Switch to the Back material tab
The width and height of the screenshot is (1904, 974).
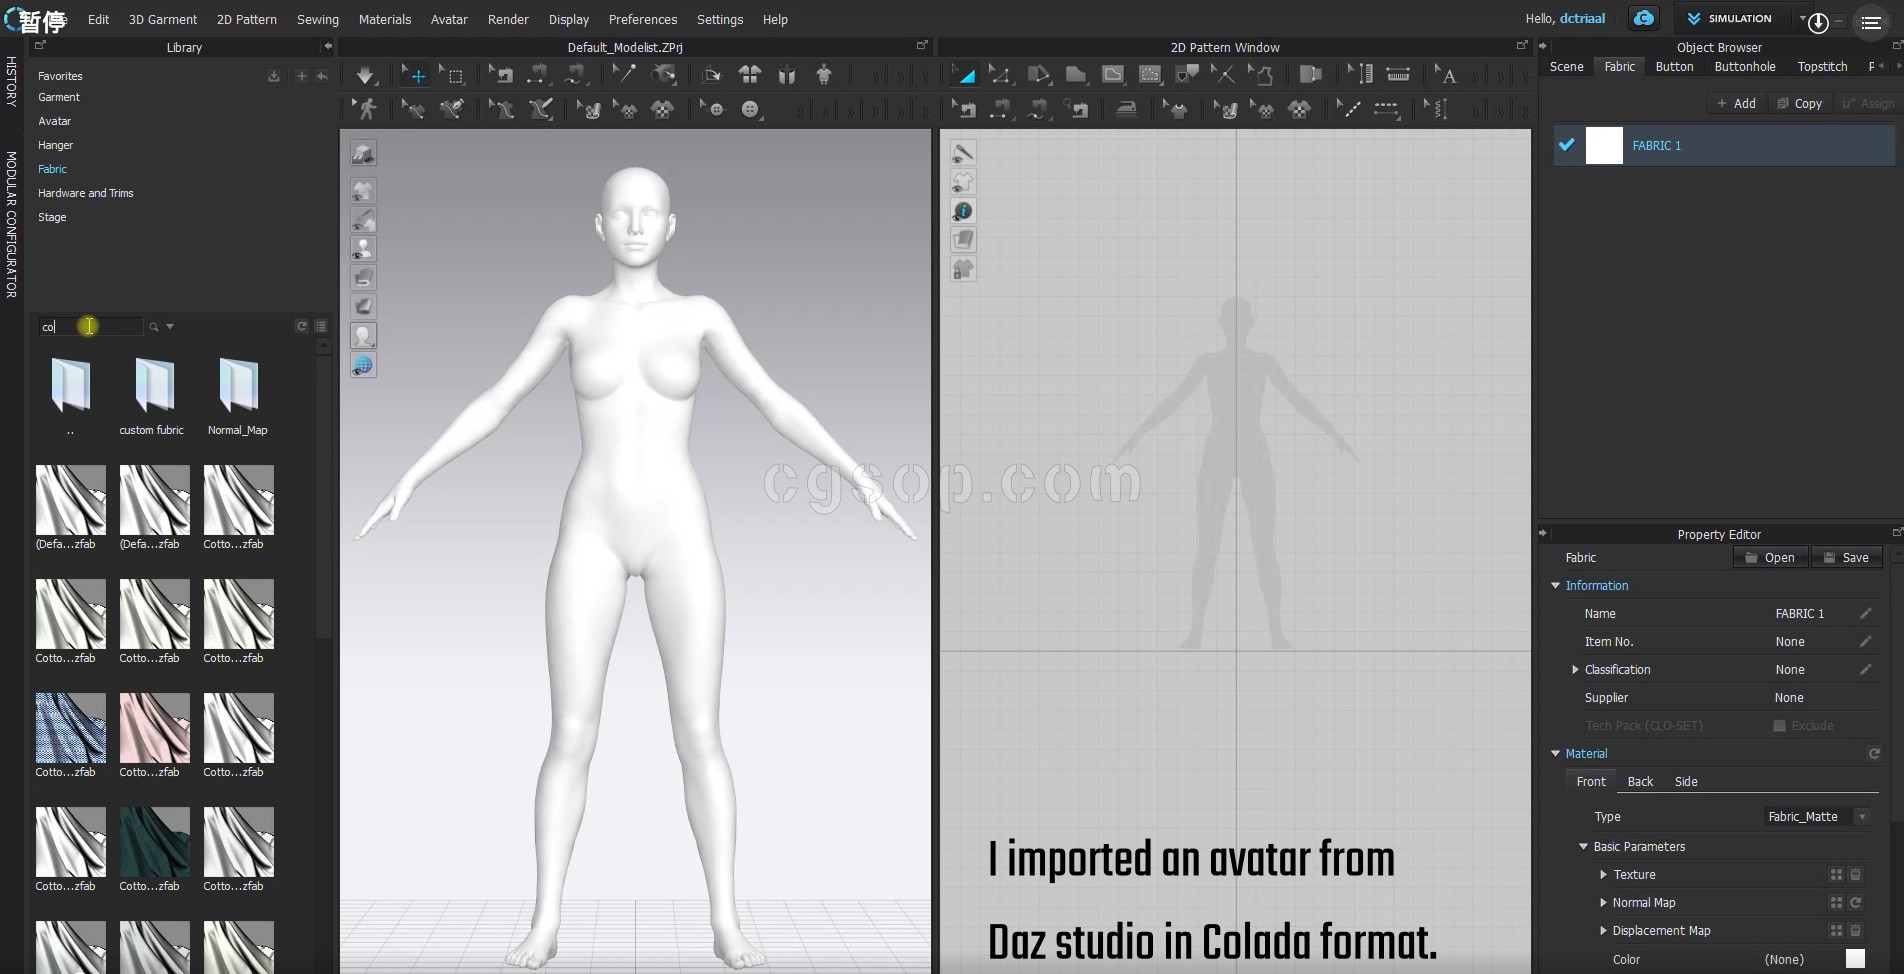tap(1640, 781)
